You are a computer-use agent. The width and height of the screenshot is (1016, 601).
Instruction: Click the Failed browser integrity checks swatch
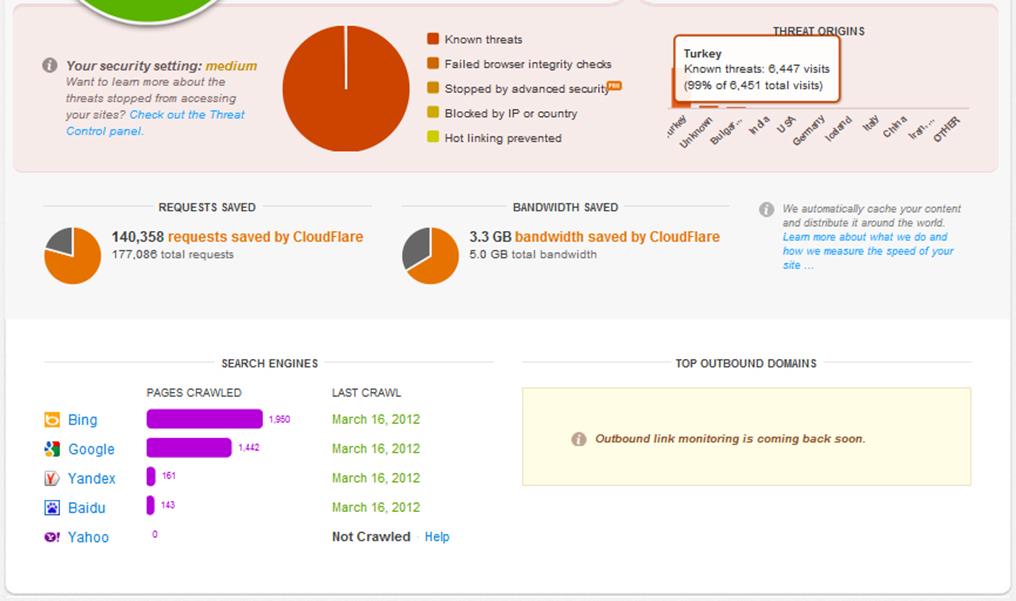(x=433, y=63)
